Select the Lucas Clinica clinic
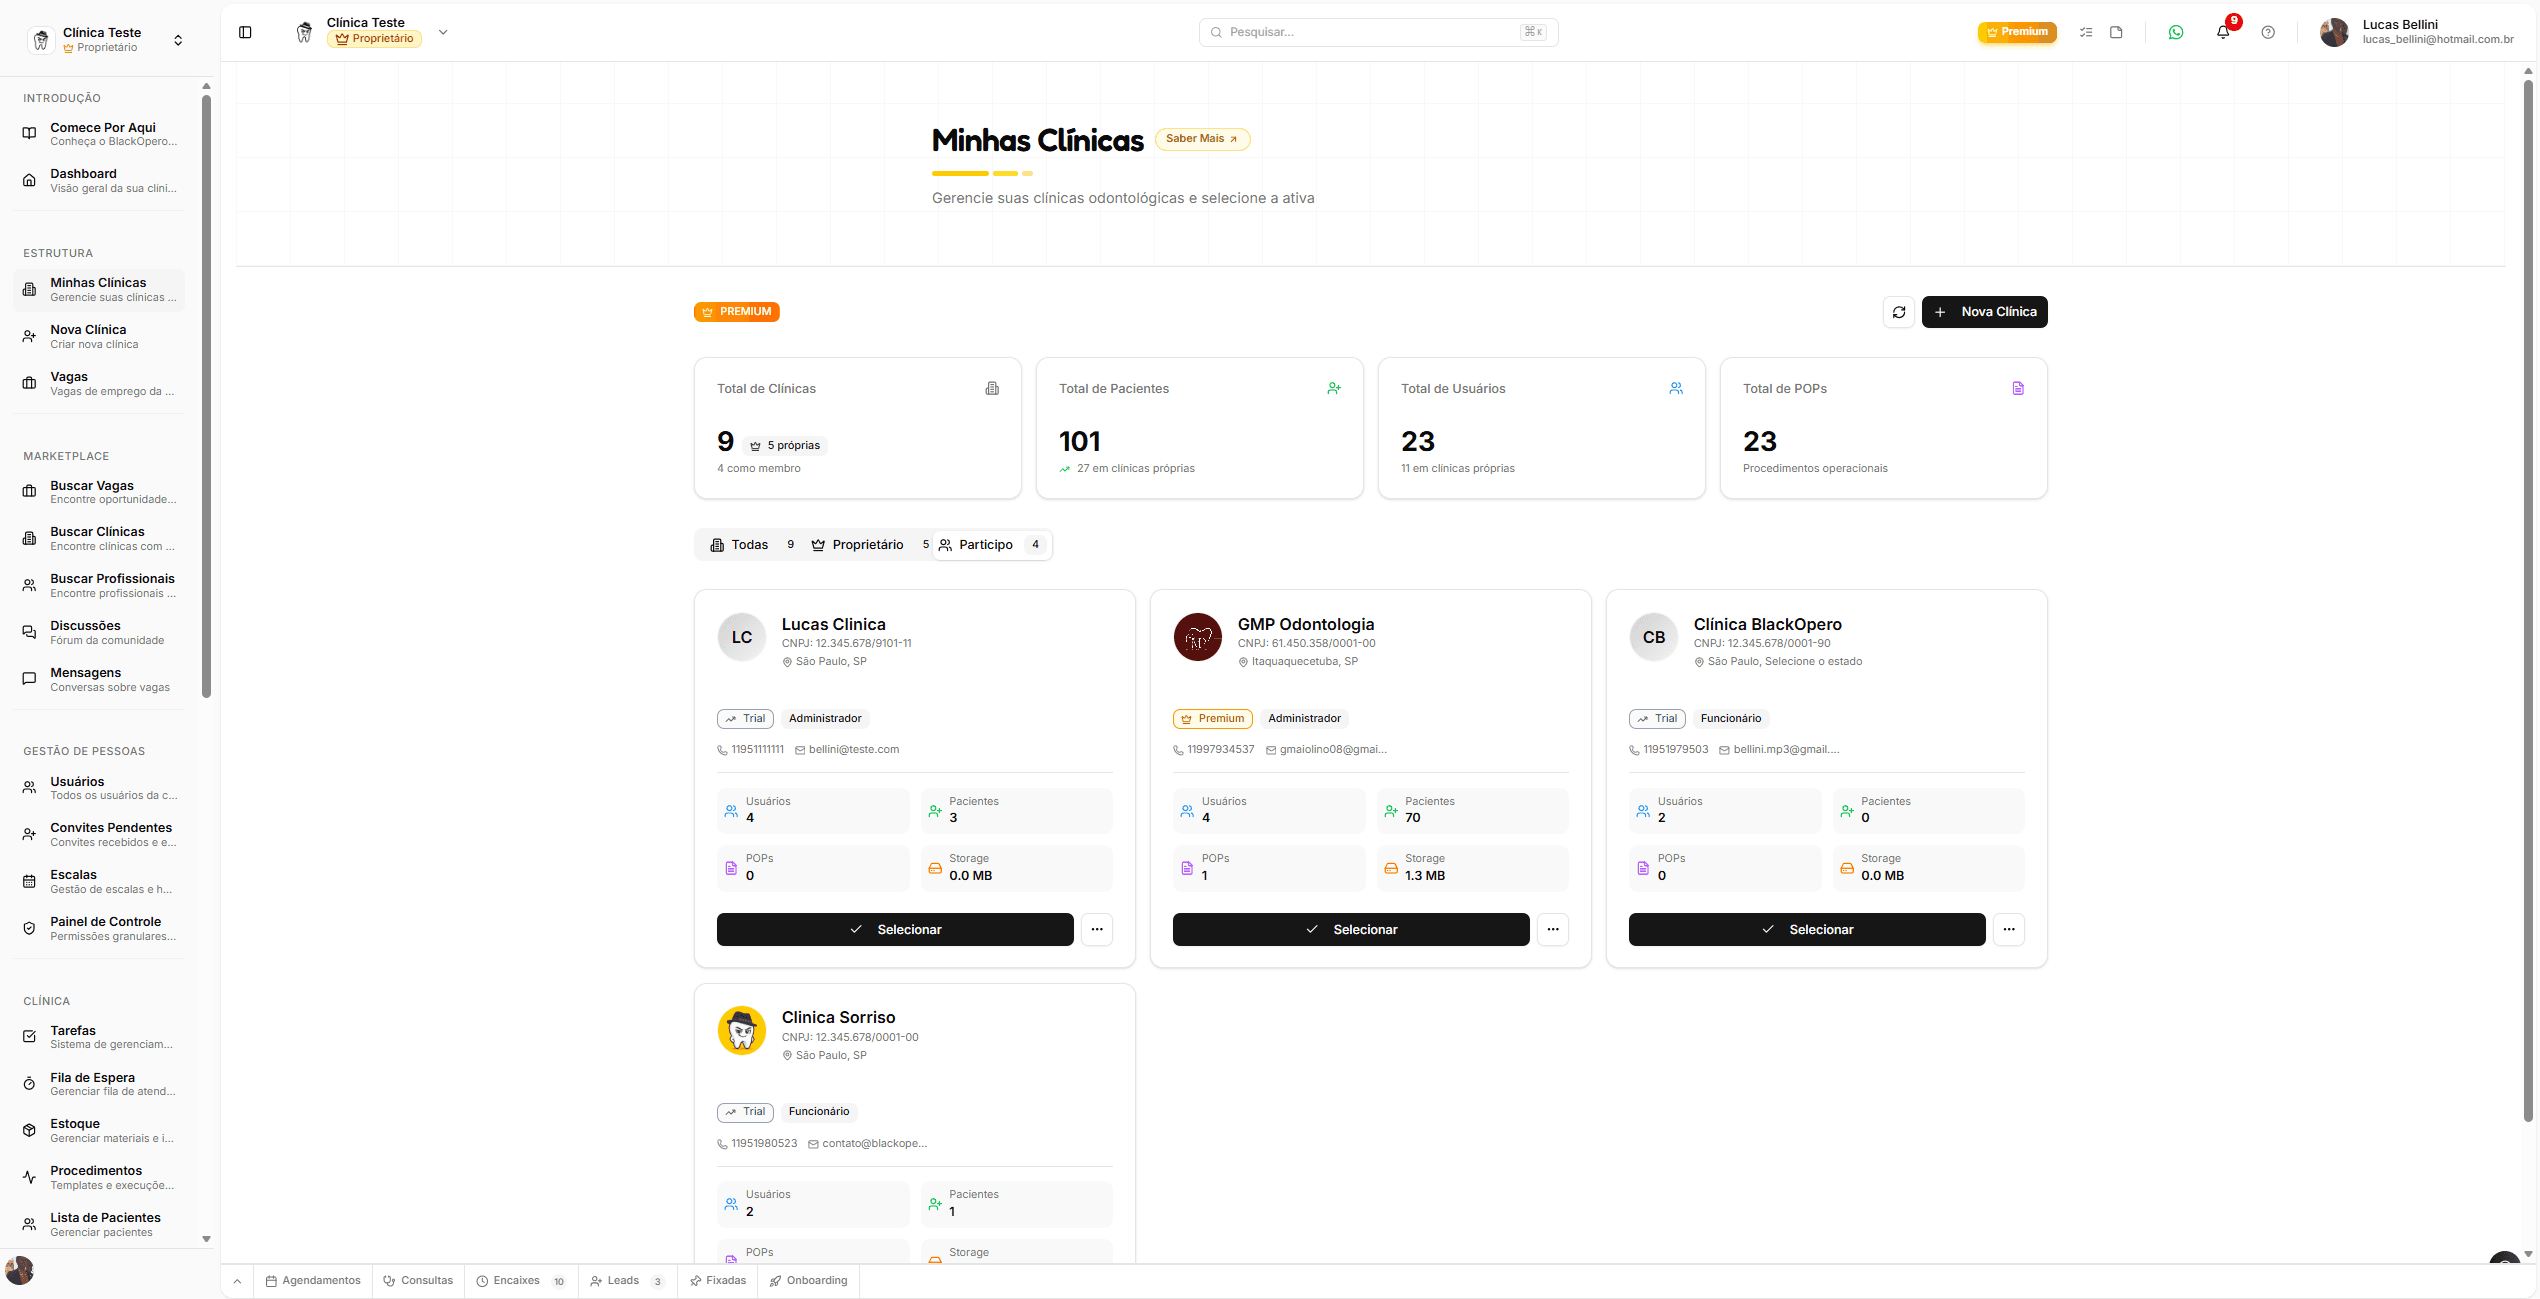 click(895, 929)
